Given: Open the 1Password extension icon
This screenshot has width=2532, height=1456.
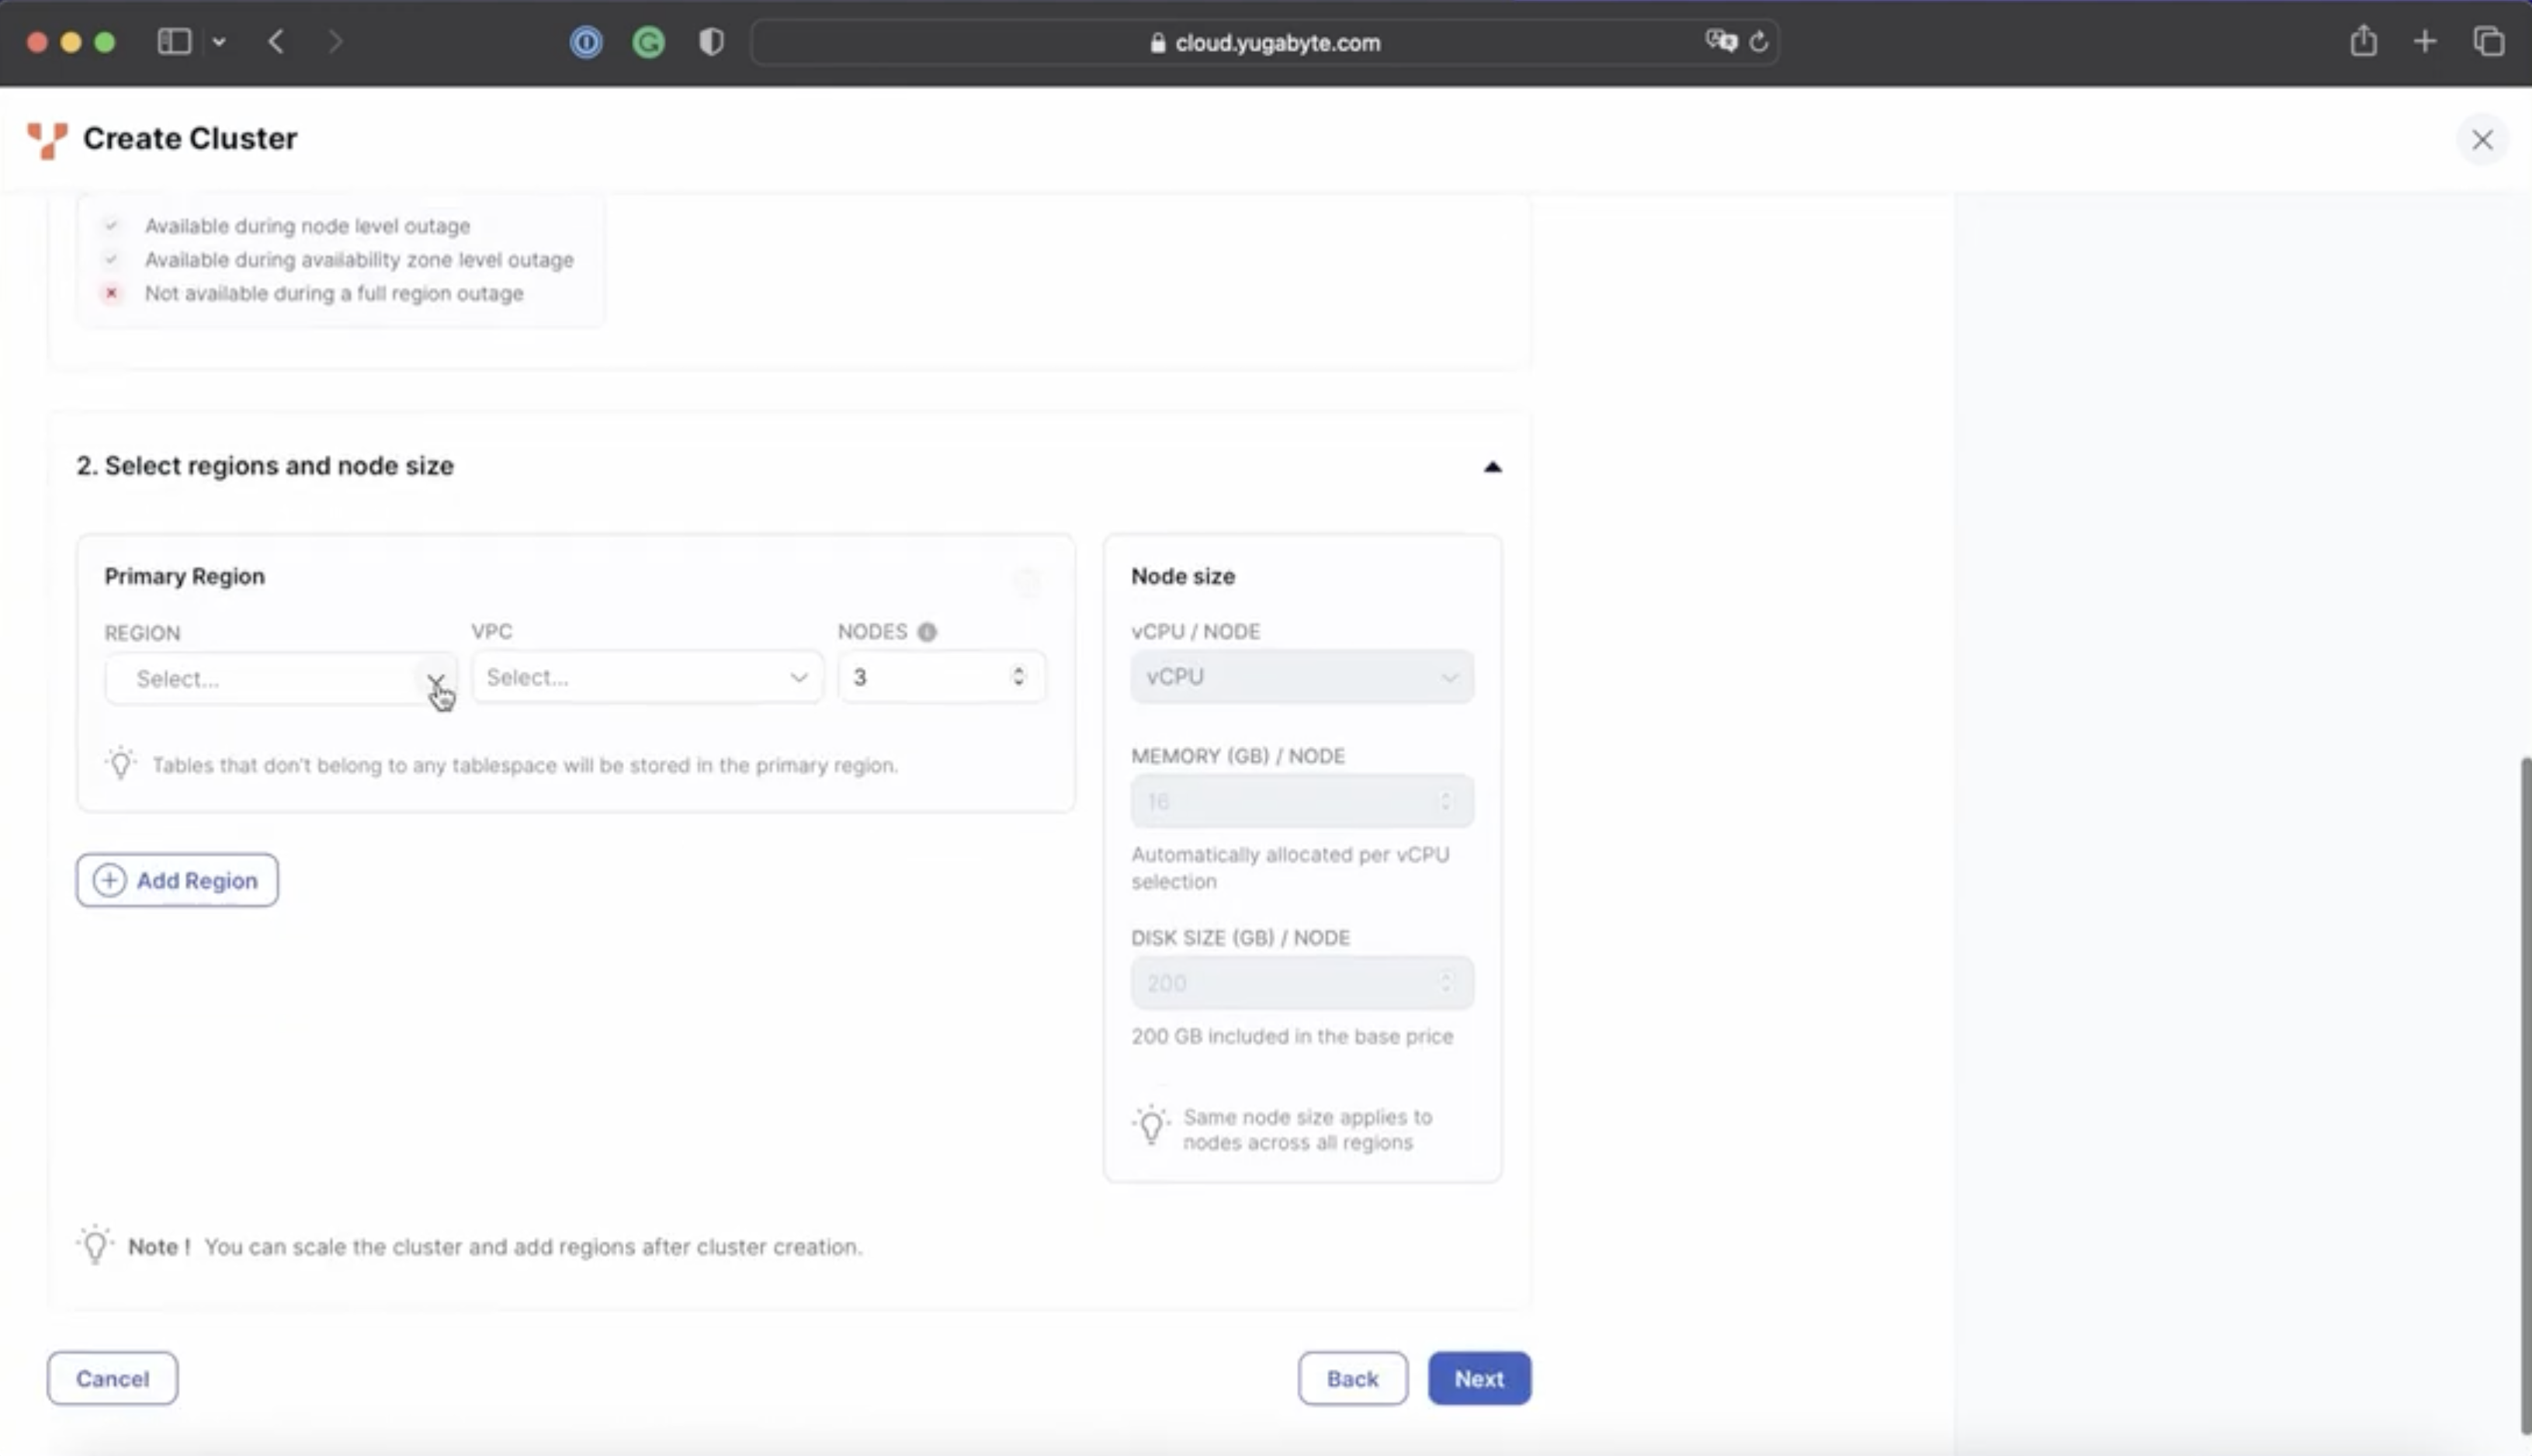Looking at the screenshot, I should [x=586, y=42].
